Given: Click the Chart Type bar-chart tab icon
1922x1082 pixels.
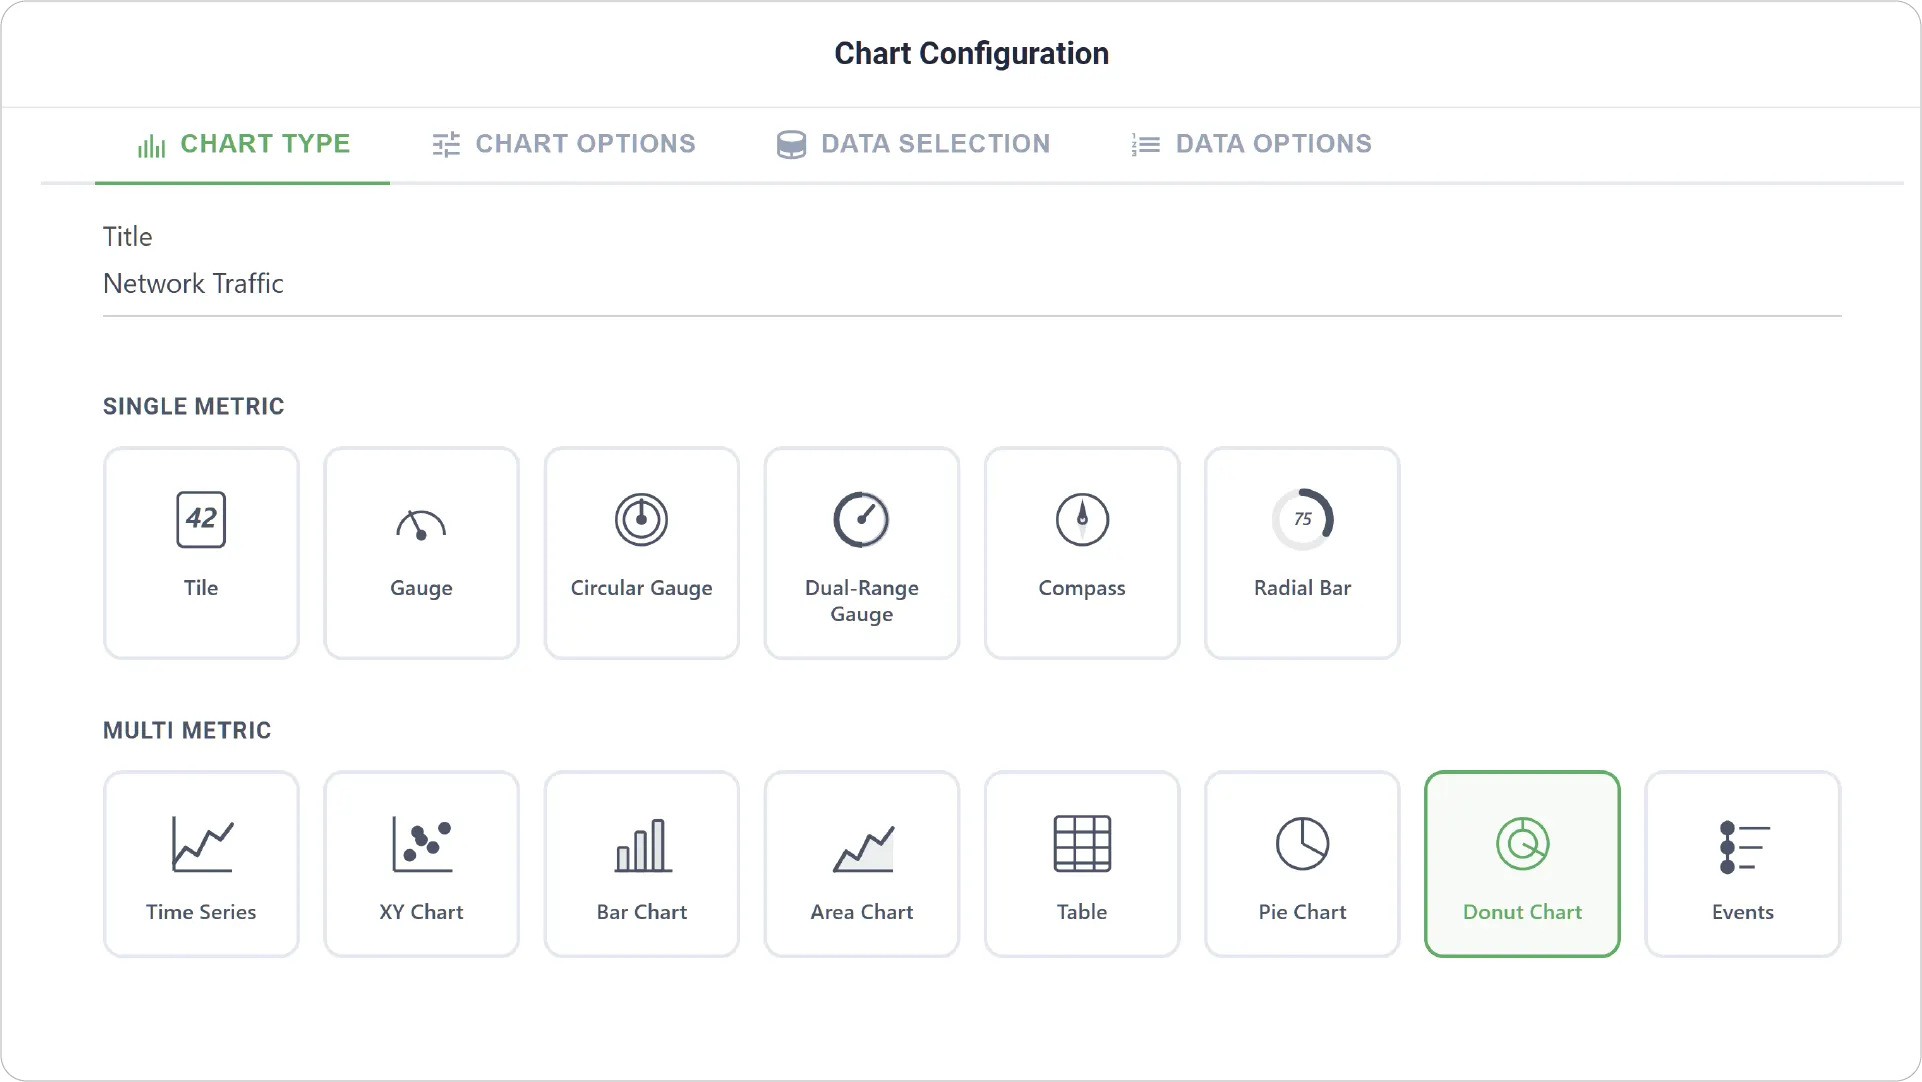Looking at the screenshot, I should (152, 146).
